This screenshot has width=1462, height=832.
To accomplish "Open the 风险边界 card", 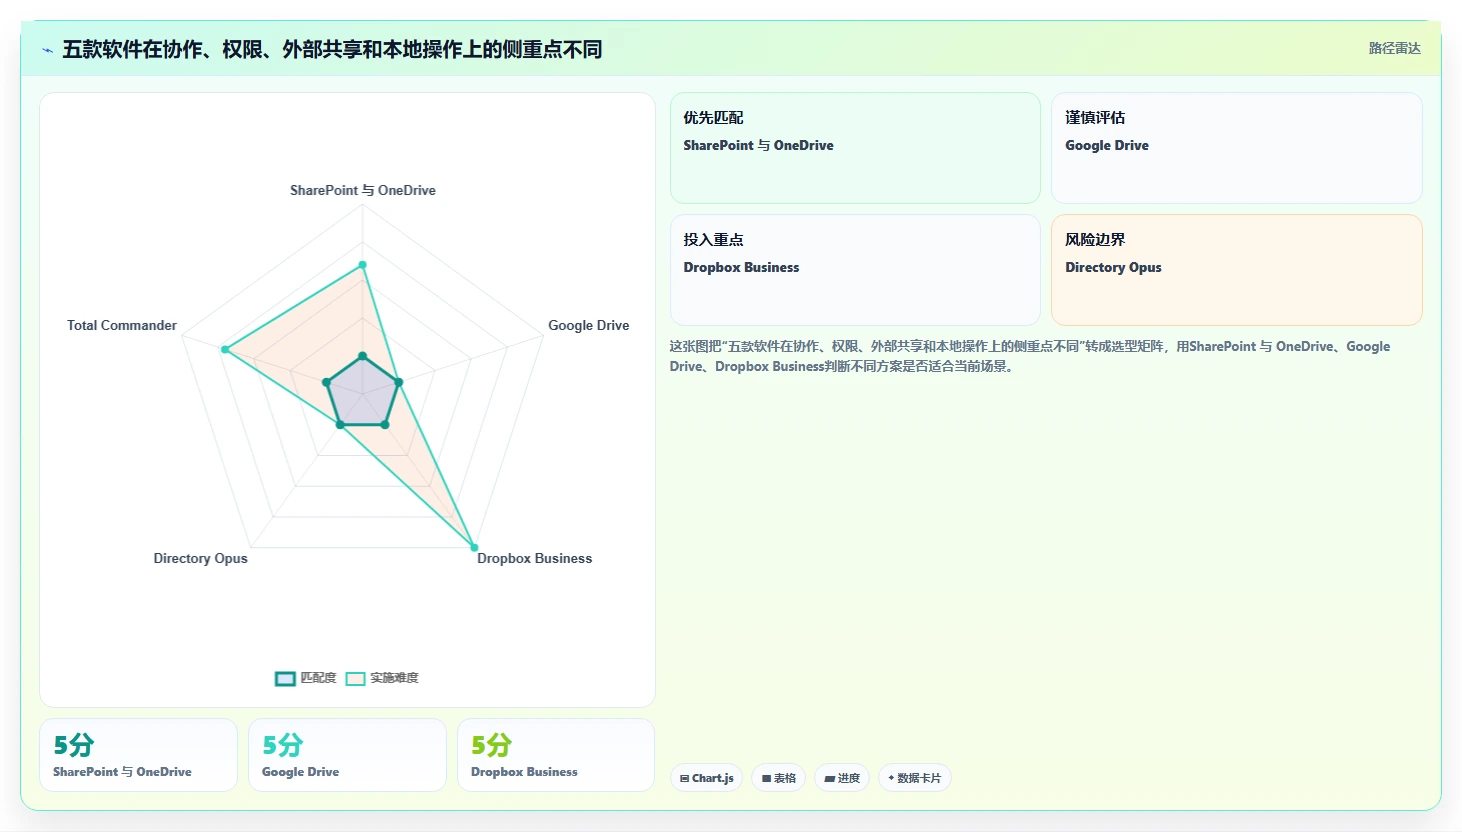I will point(1237,270).
